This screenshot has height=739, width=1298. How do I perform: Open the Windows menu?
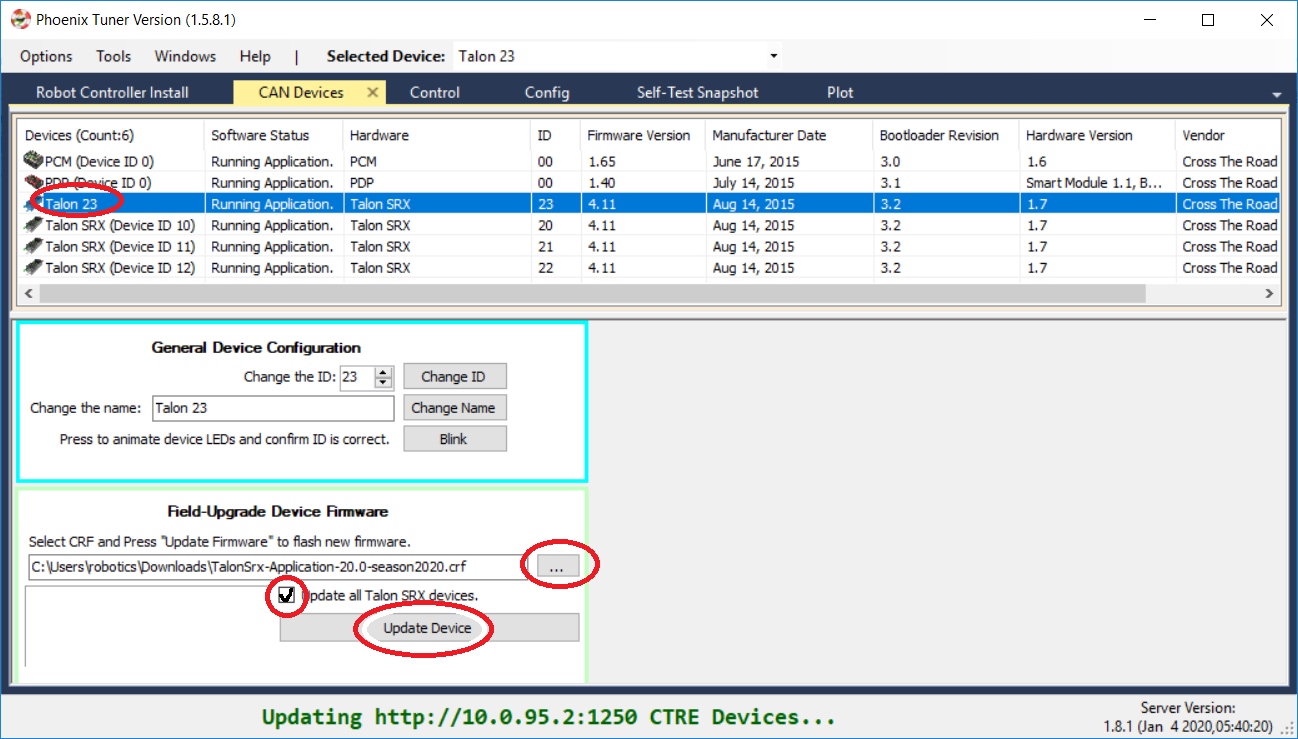(x=185, y=56)
